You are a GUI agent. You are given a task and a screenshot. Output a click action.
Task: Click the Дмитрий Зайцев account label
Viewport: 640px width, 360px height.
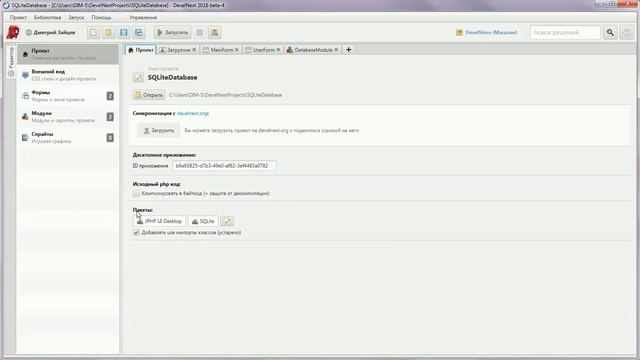tap(51, 32)
